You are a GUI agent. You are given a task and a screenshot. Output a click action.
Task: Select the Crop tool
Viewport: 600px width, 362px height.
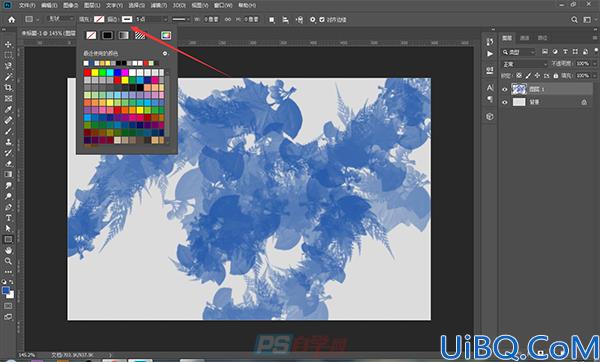(8, 88)
